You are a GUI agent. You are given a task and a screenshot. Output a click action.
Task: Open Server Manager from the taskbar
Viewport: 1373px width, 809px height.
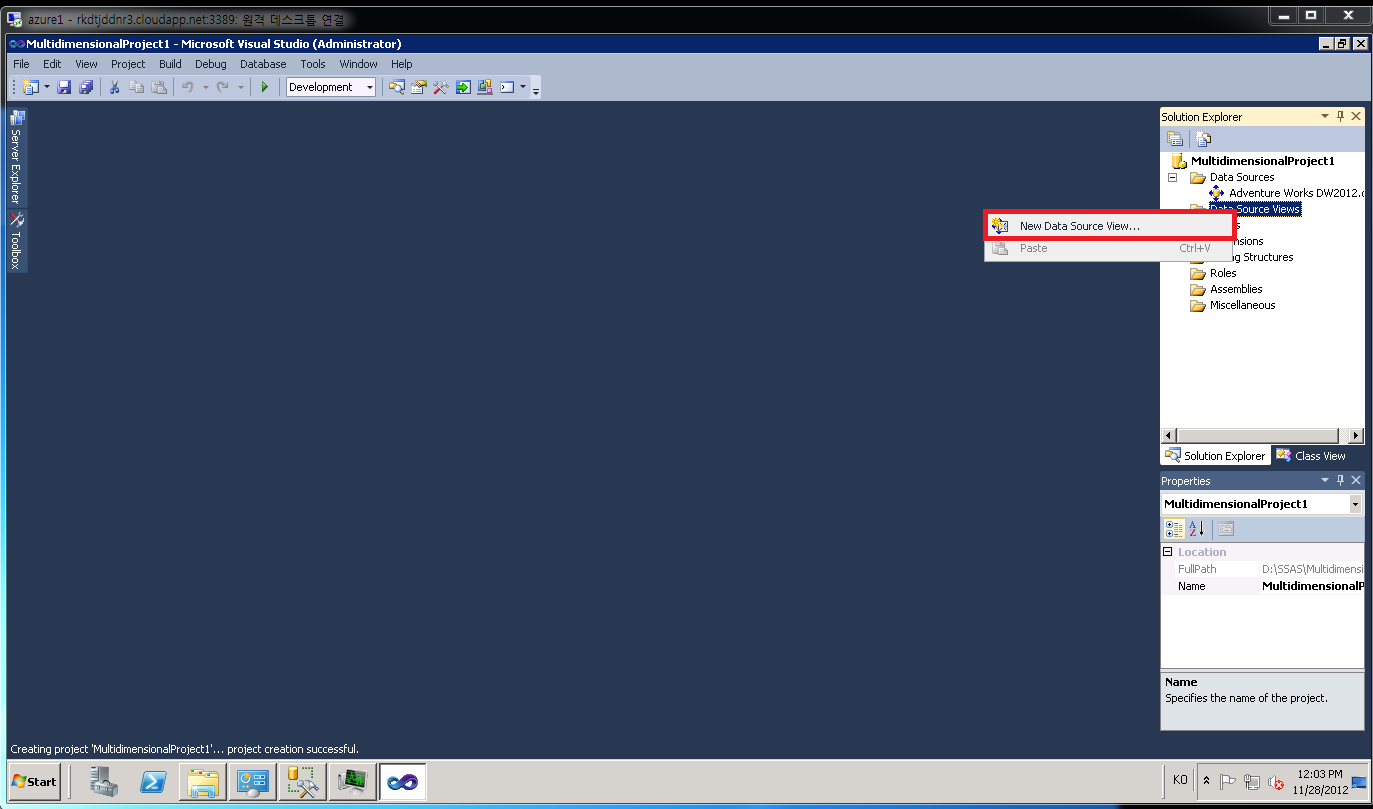pos(104,782)
